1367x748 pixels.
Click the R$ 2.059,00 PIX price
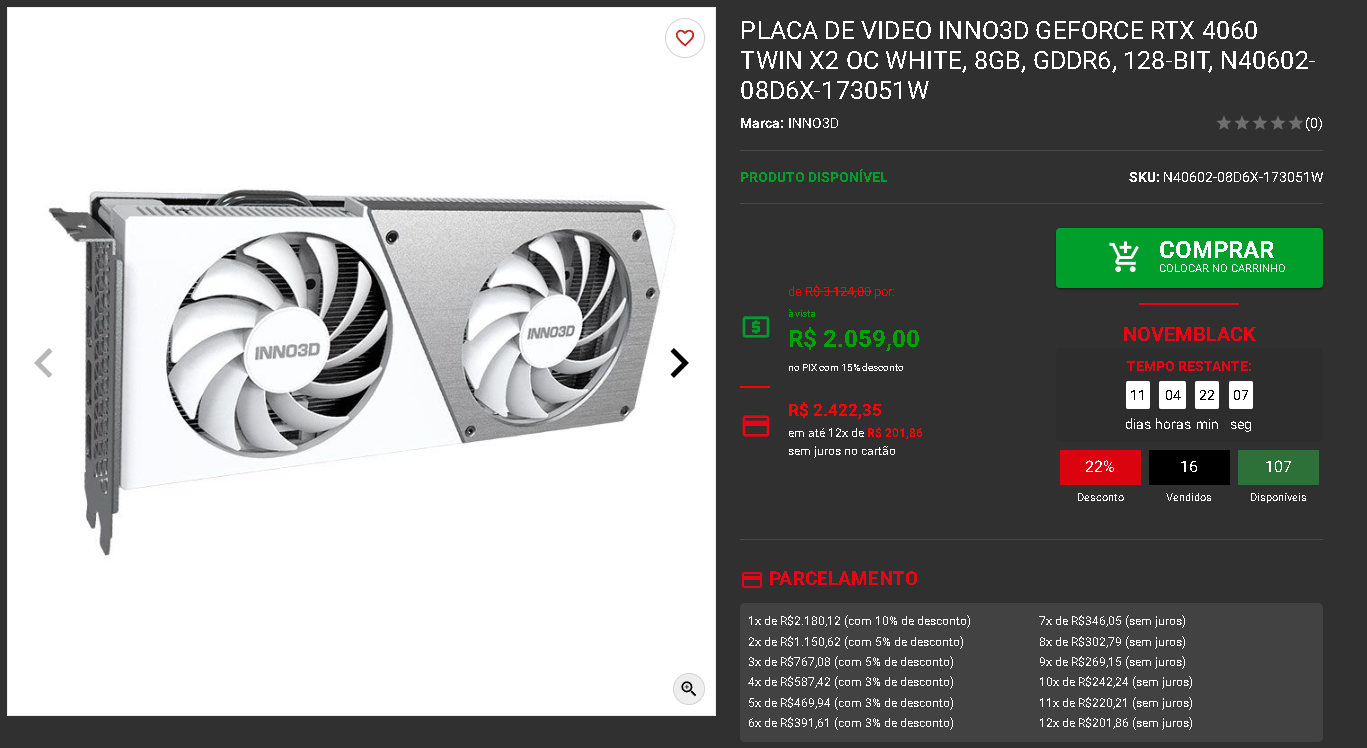point(854,339)
